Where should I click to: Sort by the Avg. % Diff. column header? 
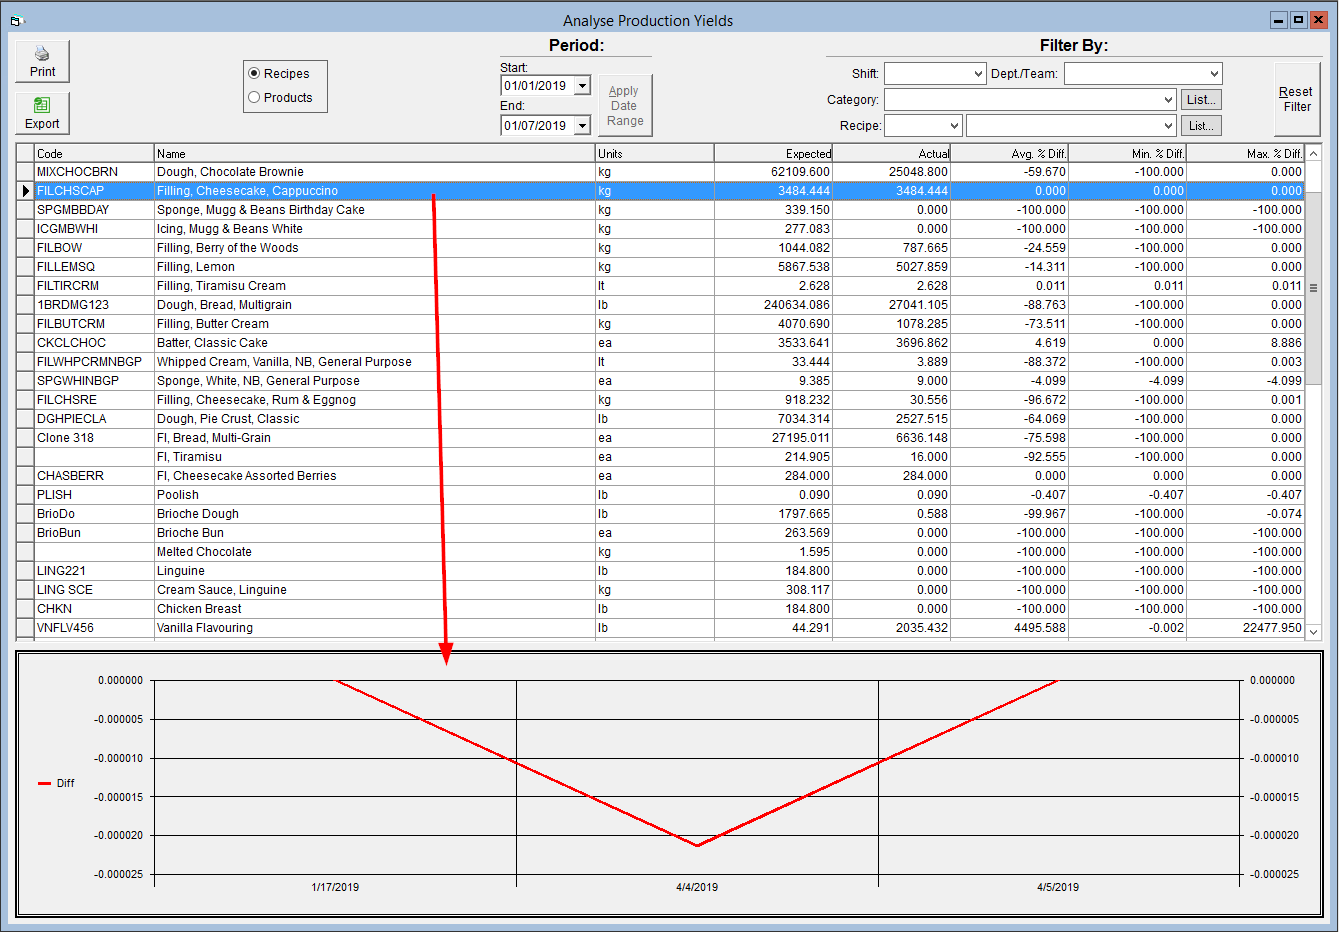(1009, 153)
